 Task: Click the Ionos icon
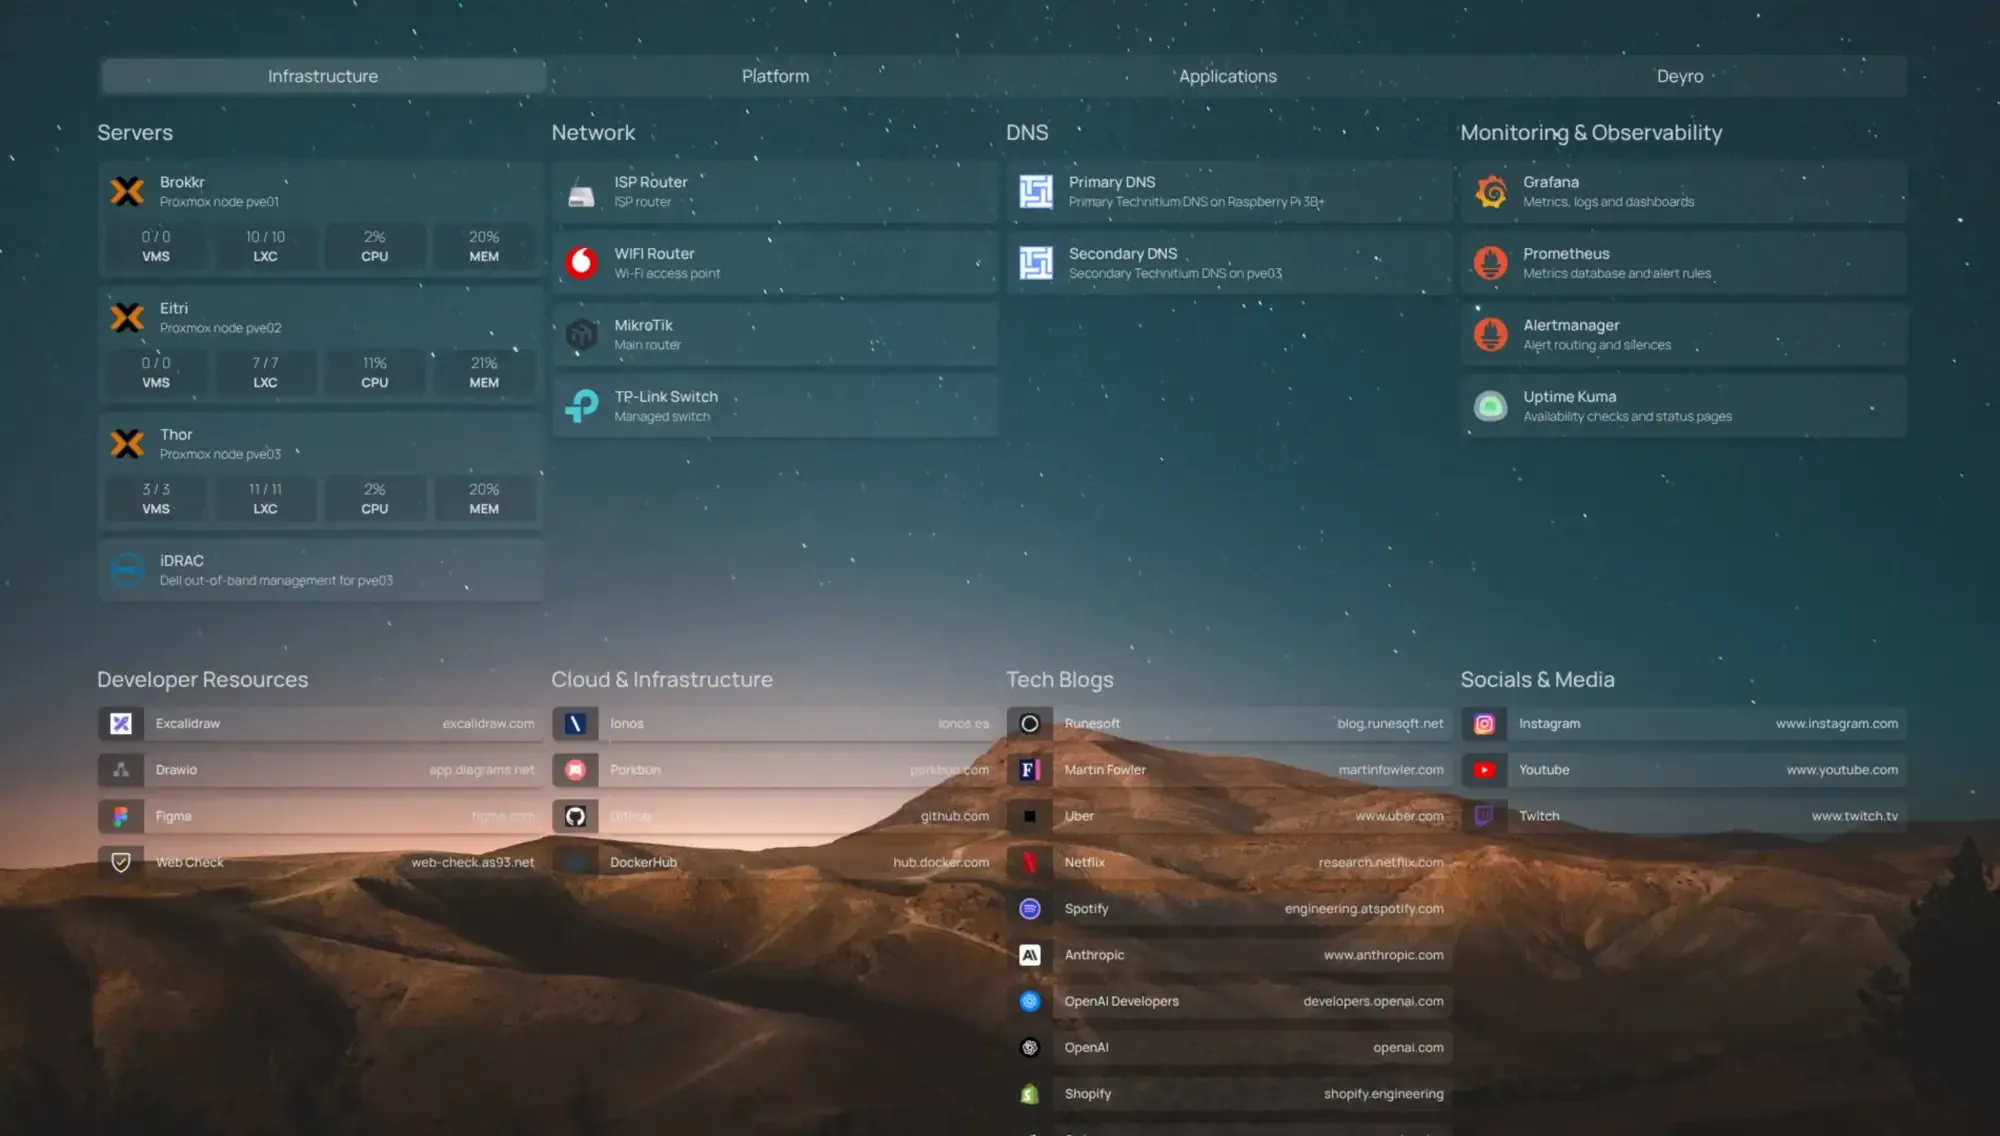[575, 723]
